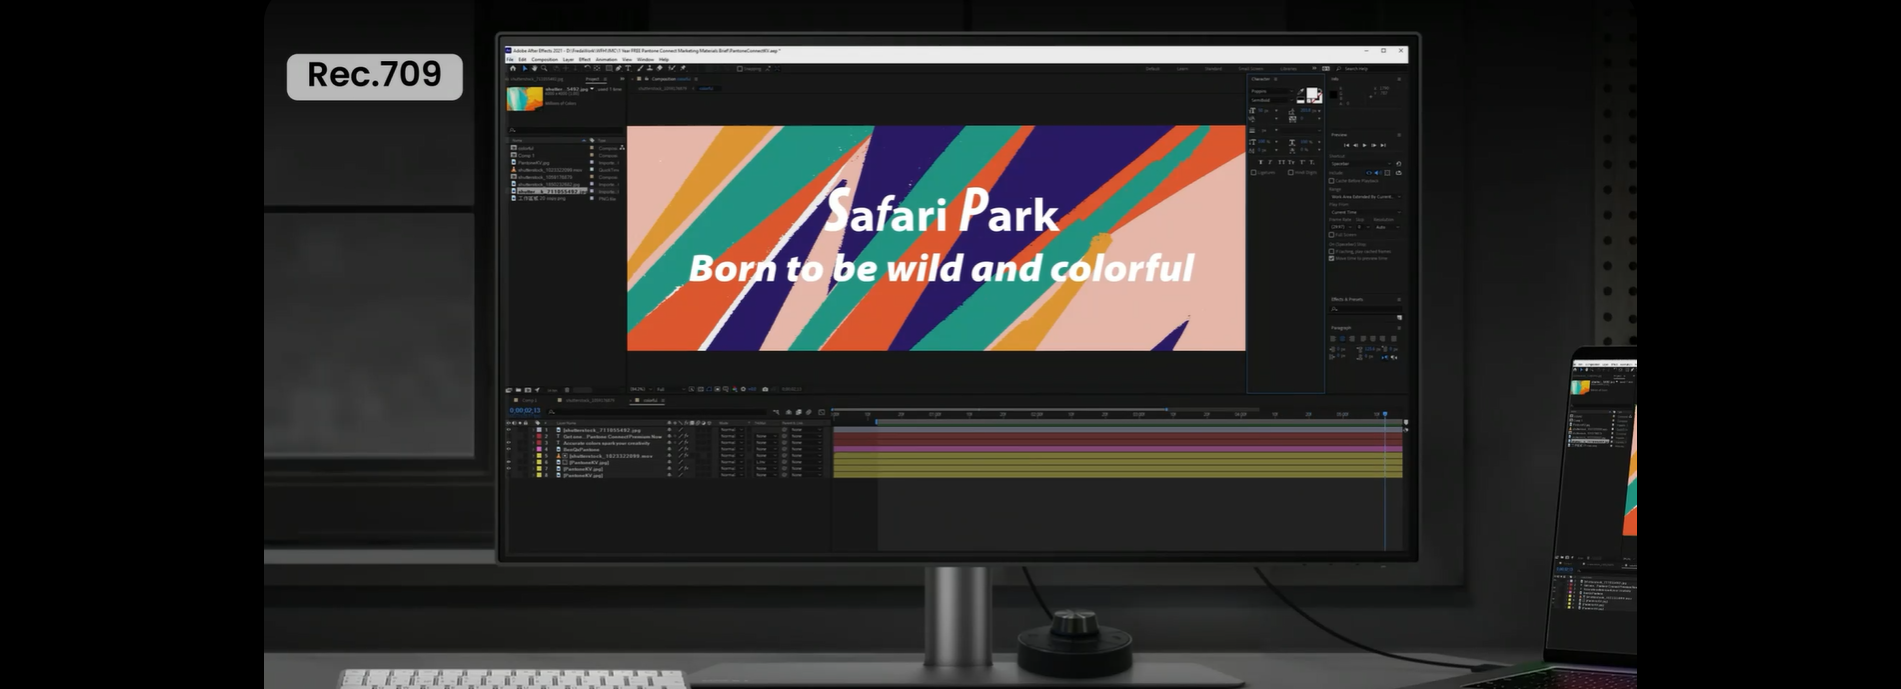The image size is (1901, 689).
Task: Hide layer 1 using its eye icon
Action: pos(509,430)
